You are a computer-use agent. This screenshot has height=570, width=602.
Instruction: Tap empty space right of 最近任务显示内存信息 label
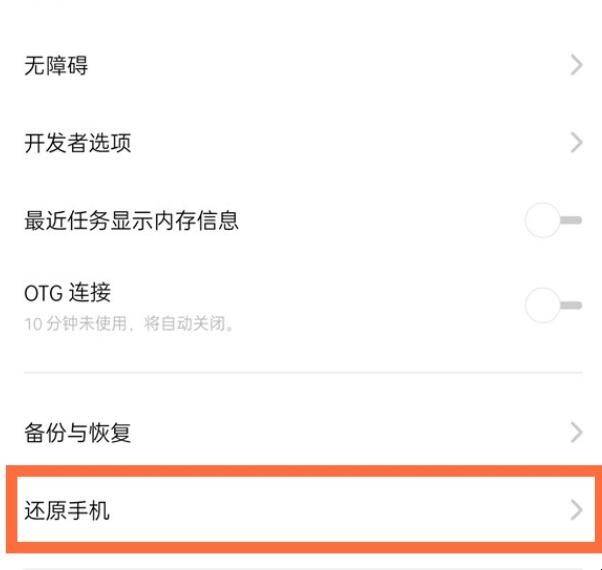(380, 220)
